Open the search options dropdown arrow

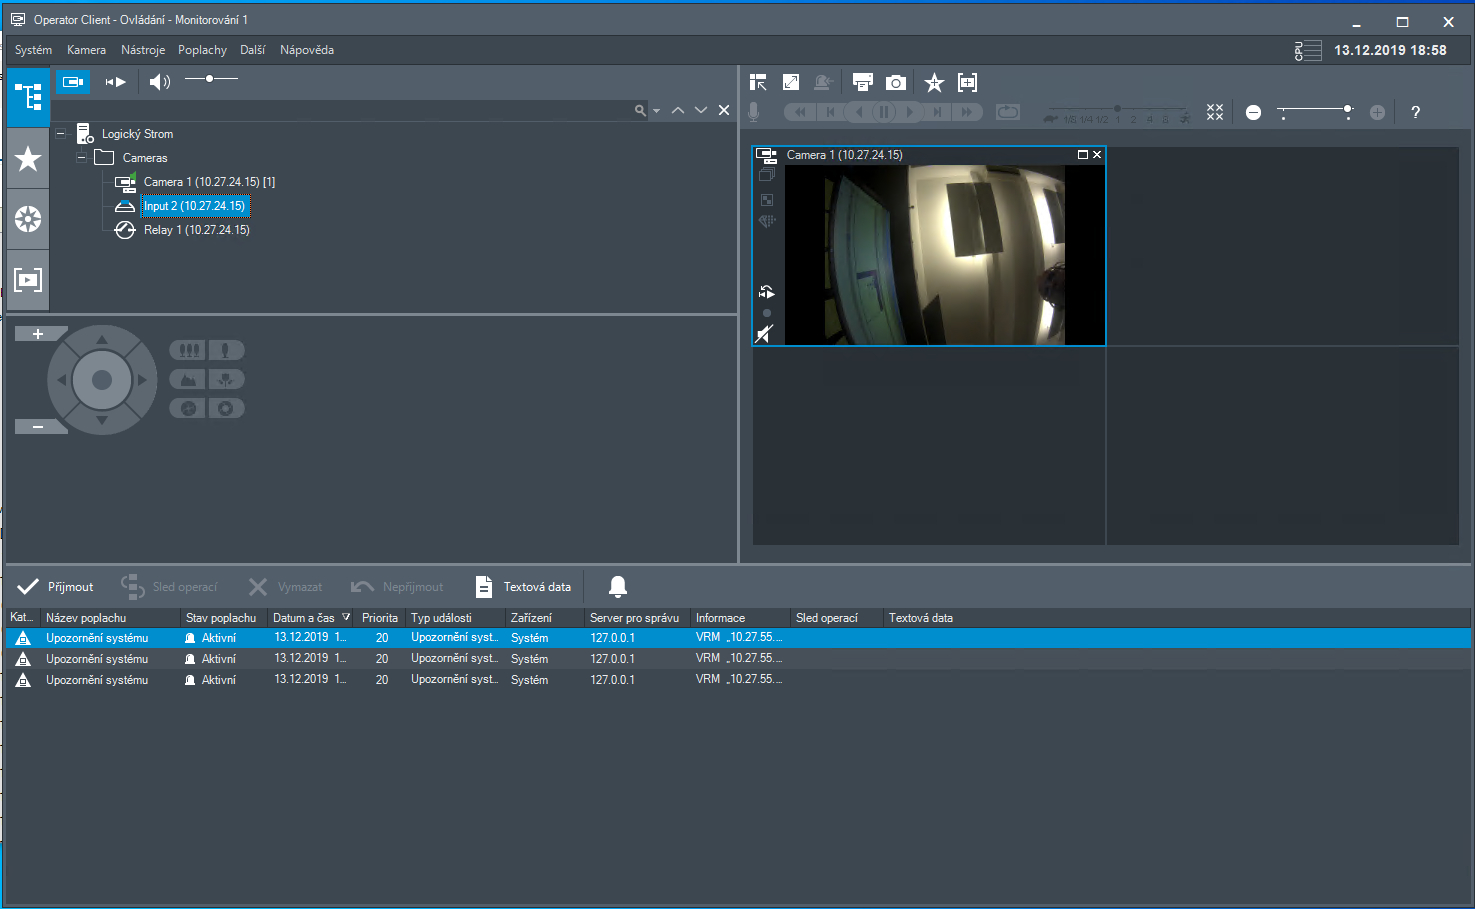tap(657, 111)
